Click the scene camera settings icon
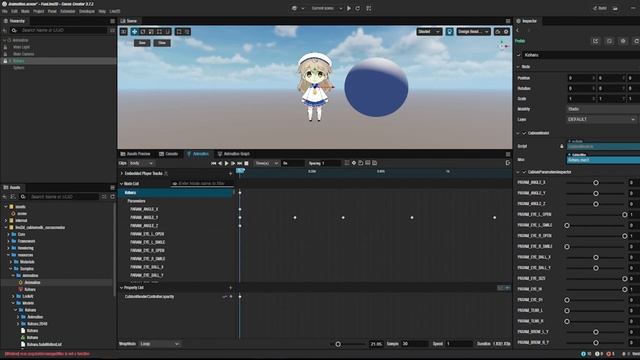Viewport: 640px width, 360px height. pyautogui.click(x=498, y=31)
